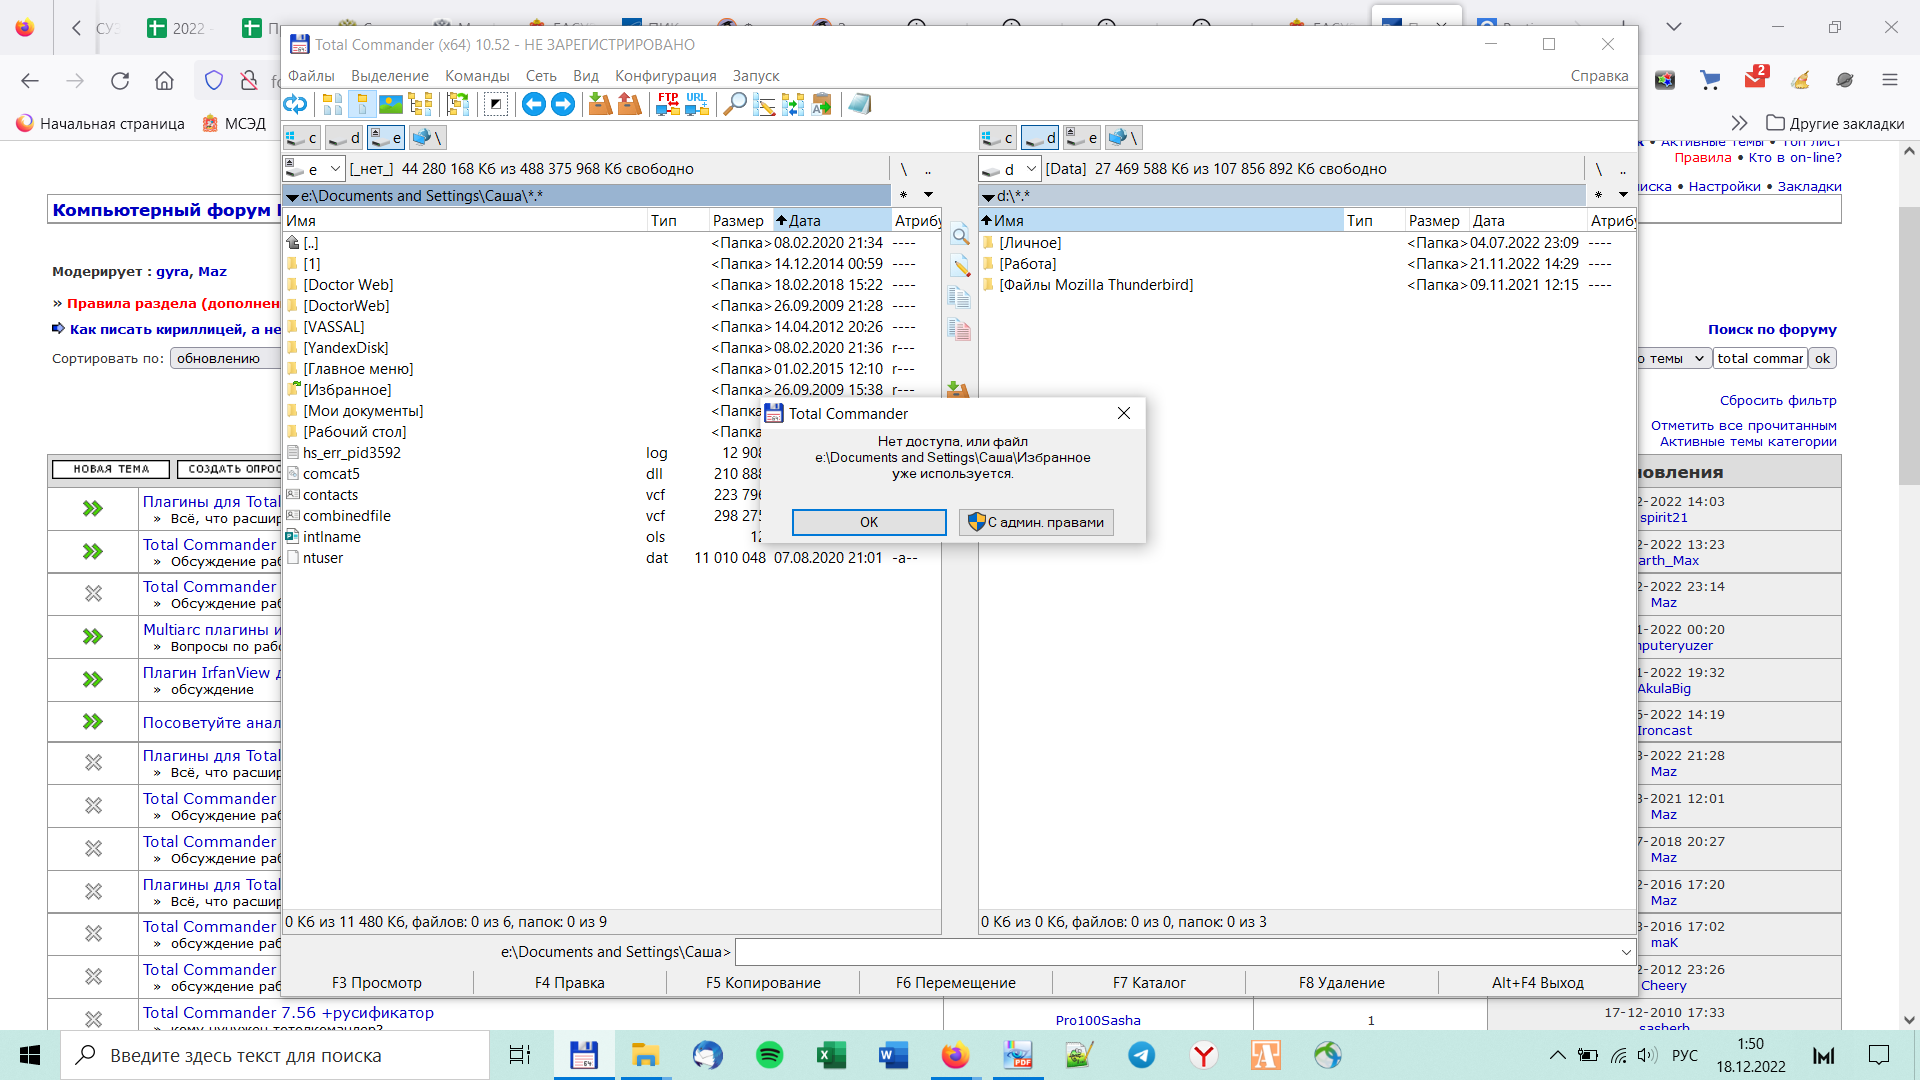Open the Конфигурация menu
This screenshot has width=1920, height=1080.
(665, 76)
